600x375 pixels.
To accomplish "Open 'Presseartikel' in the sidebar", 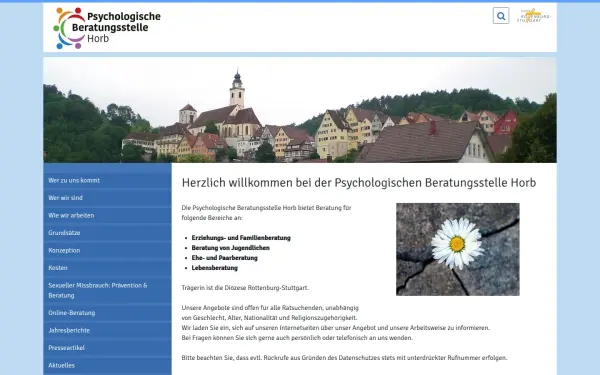I will click(108, 348).
